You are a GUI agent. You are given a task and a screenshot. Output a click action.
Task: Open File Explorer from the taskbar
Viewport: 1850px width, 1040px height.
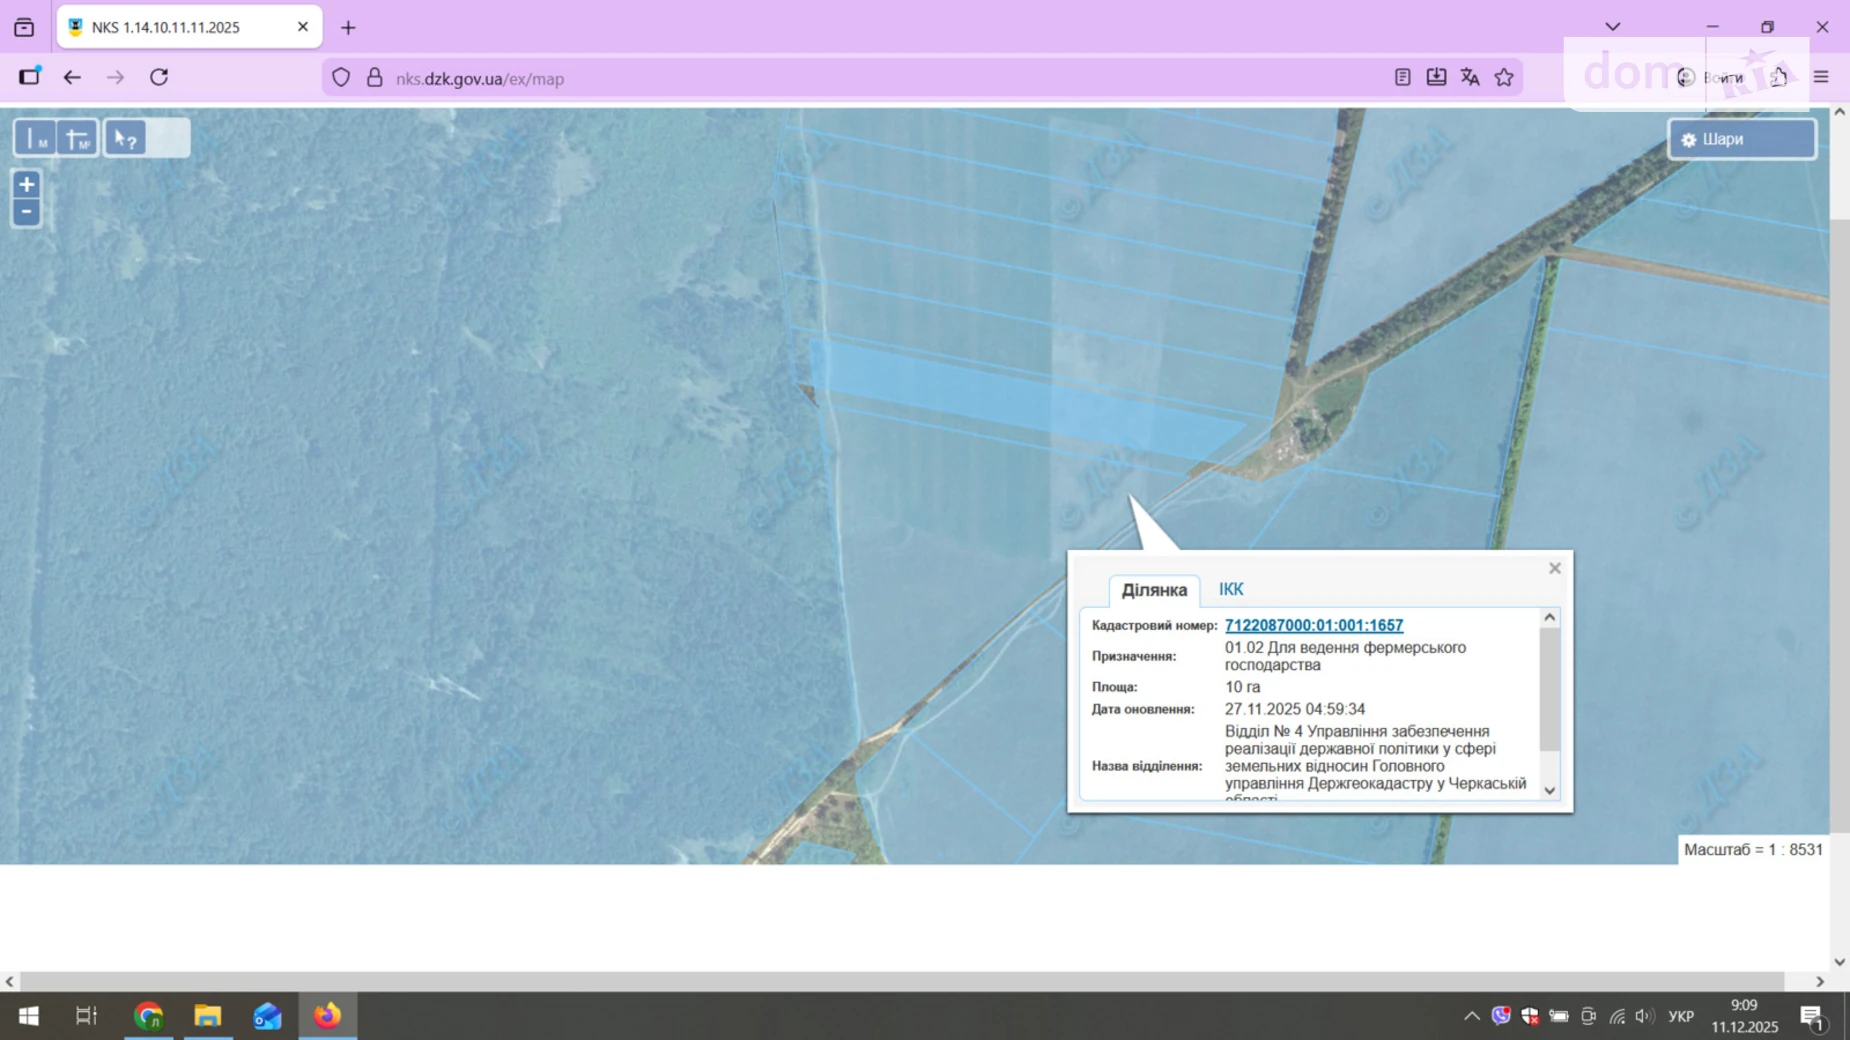click(x=208, y=1016)
